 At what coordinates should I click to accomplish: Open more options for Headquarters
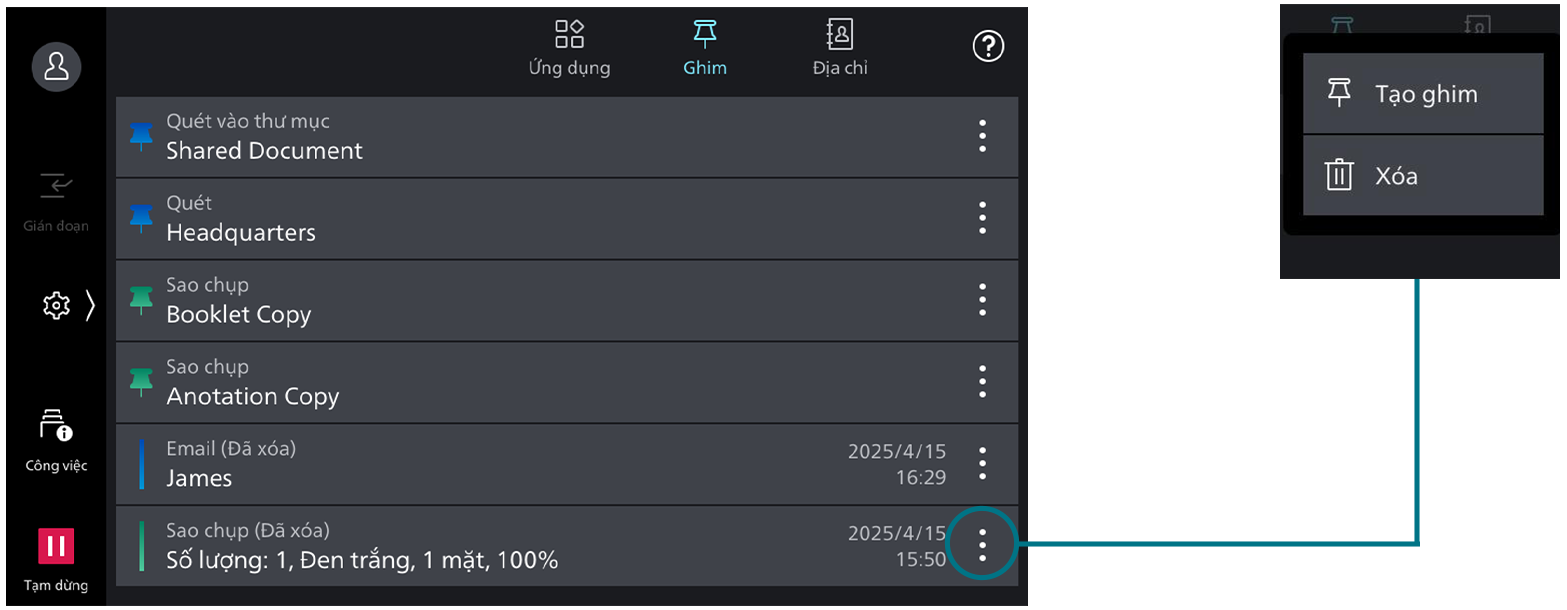coord(982,218)
